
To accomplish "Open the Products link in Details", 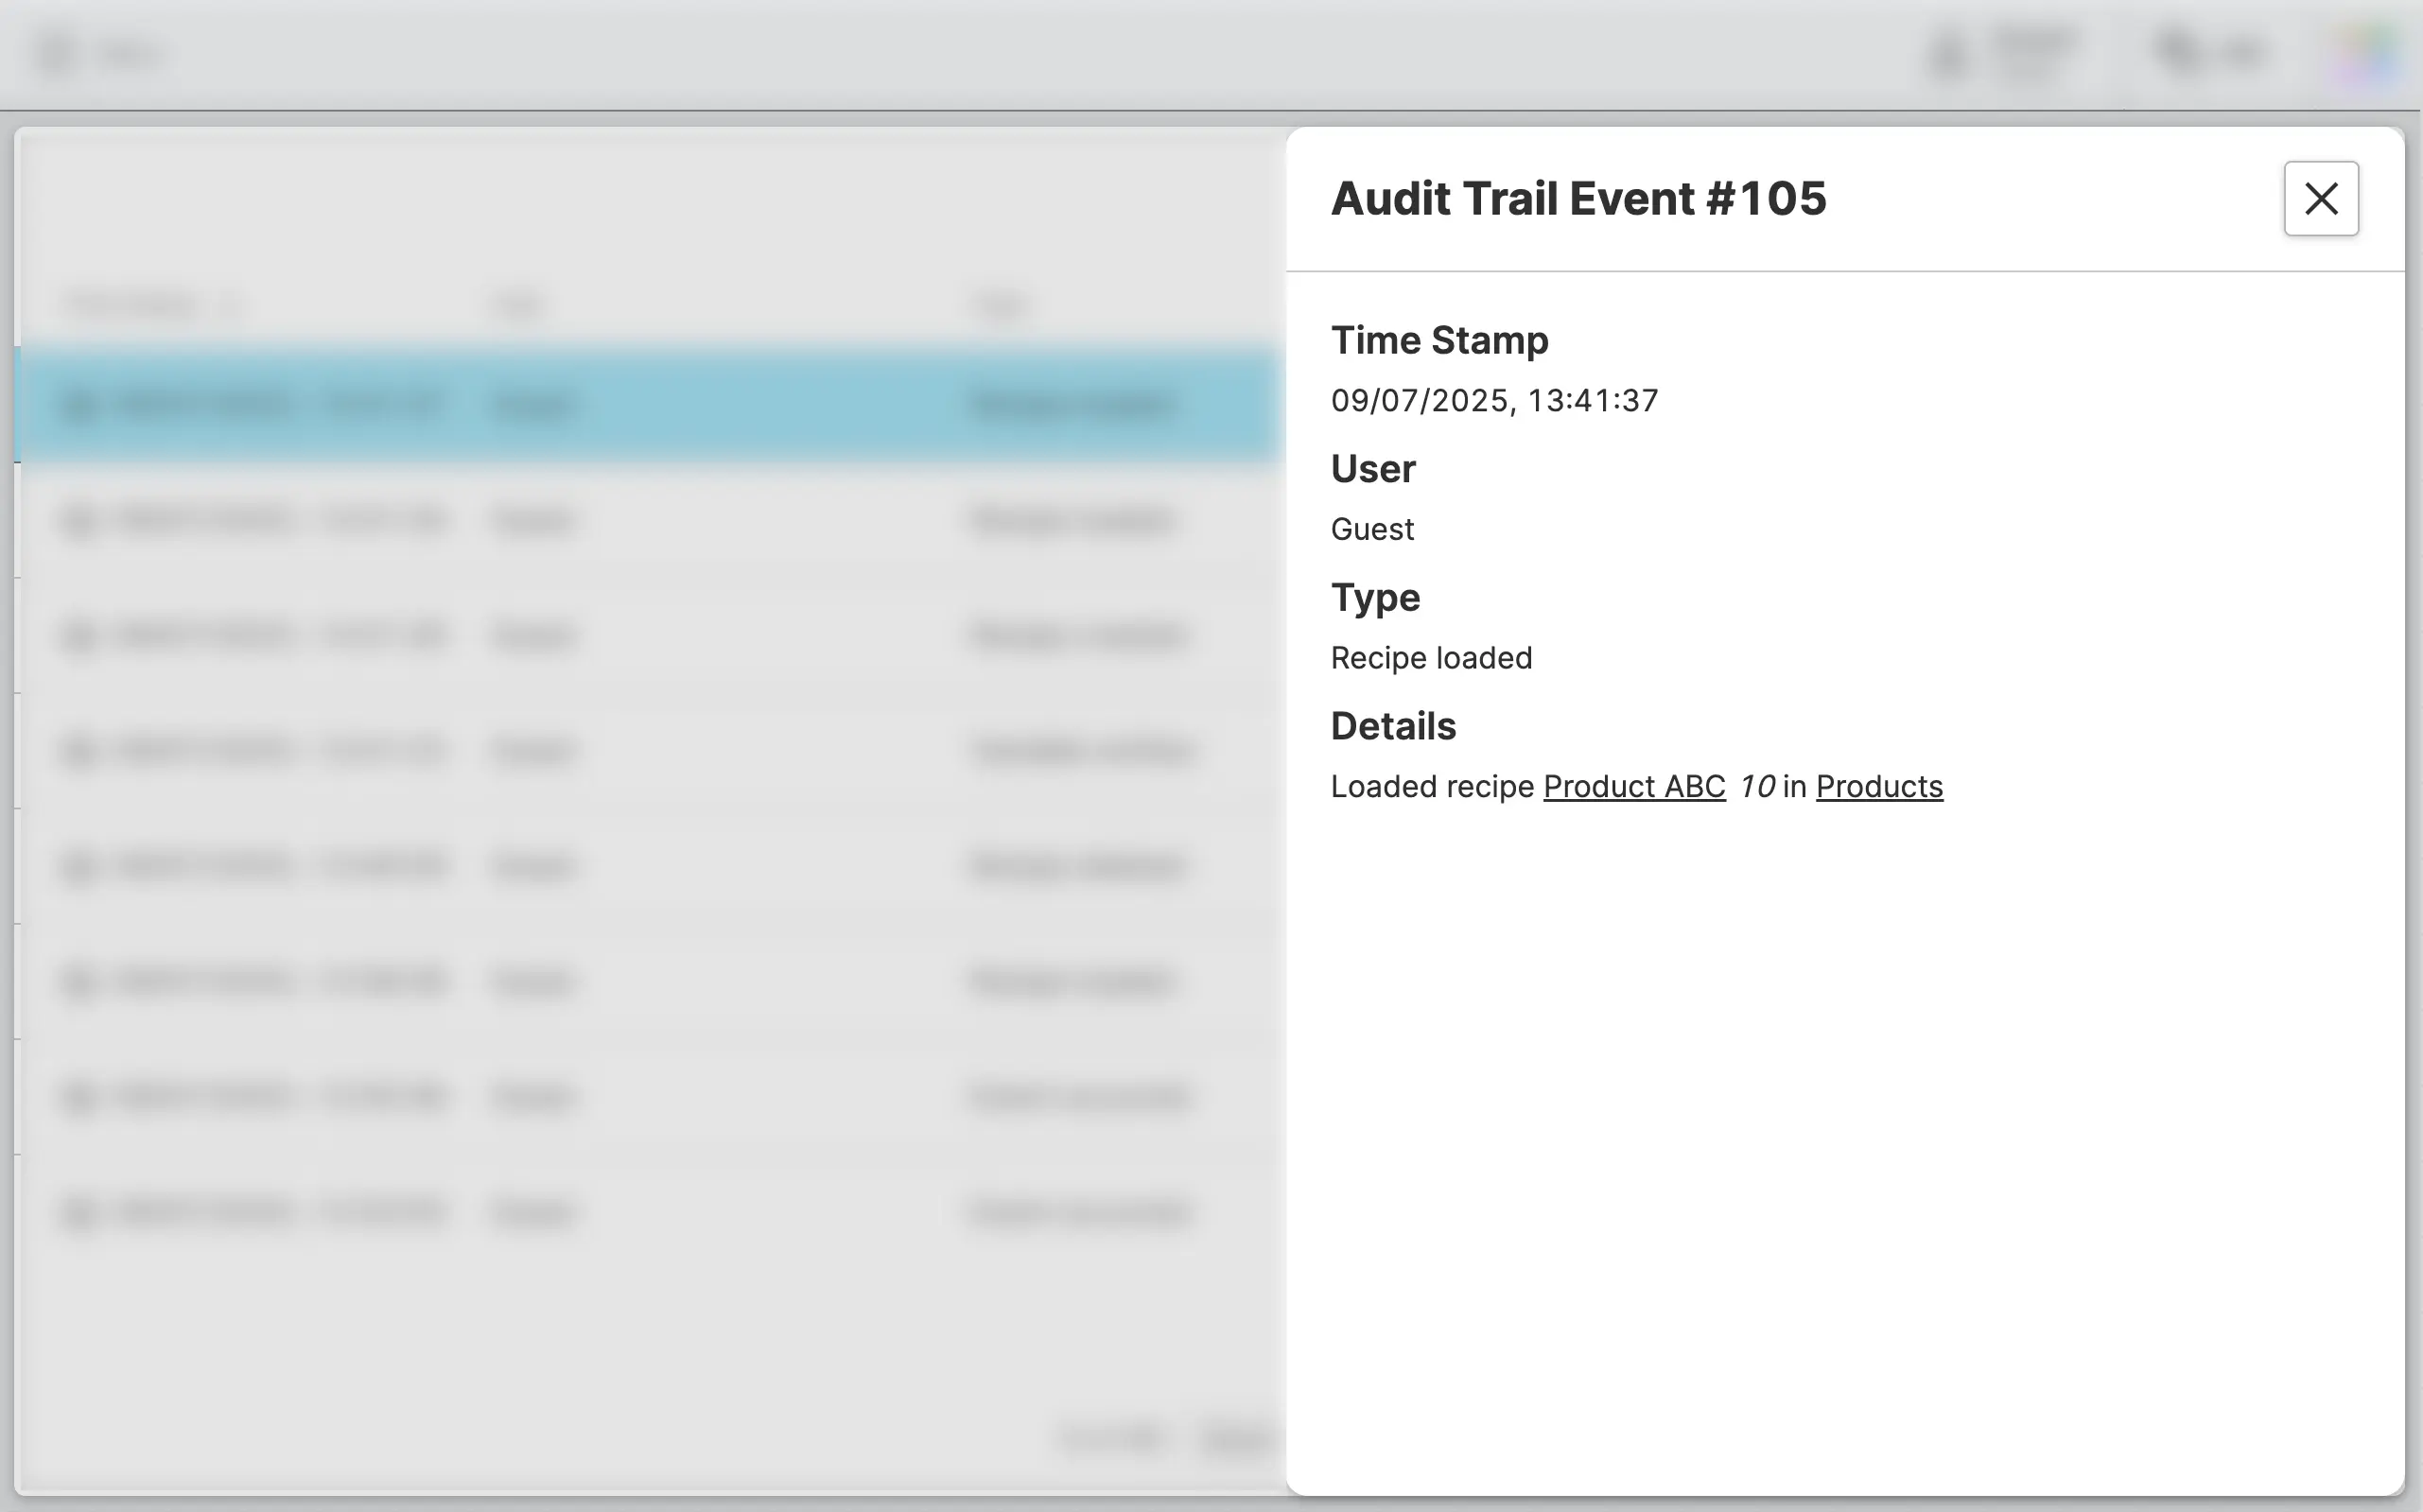I will pos(1878,787).
